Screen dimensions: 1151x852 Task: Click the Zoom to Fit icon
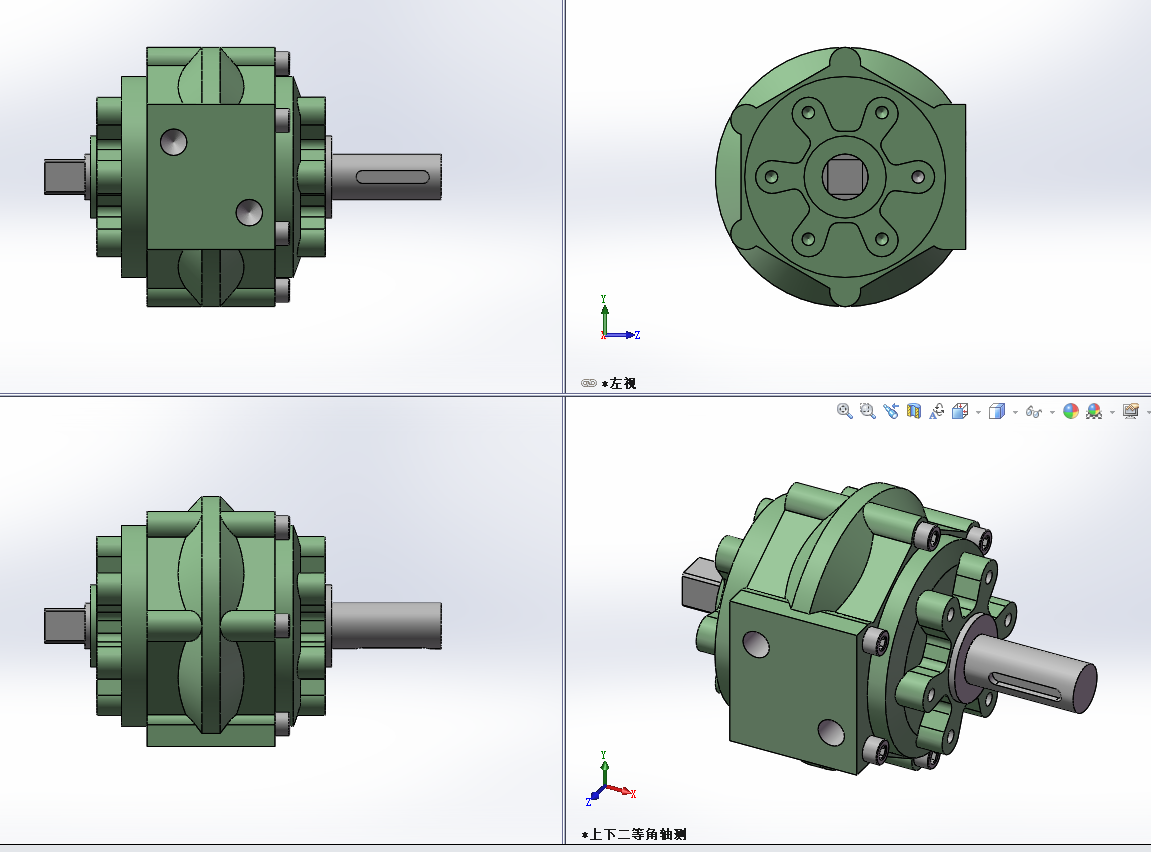pos(844,411)
